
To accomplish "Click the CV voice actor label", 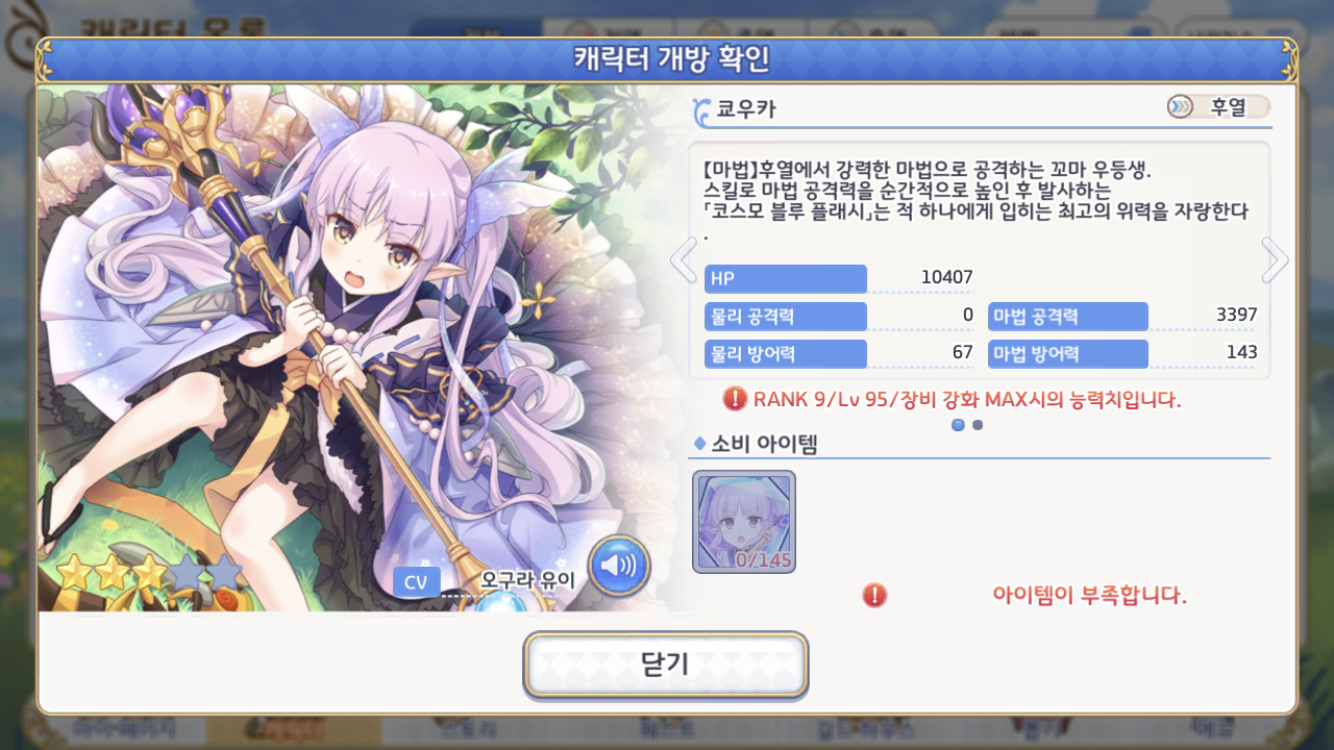I will (x=416, y=582).
